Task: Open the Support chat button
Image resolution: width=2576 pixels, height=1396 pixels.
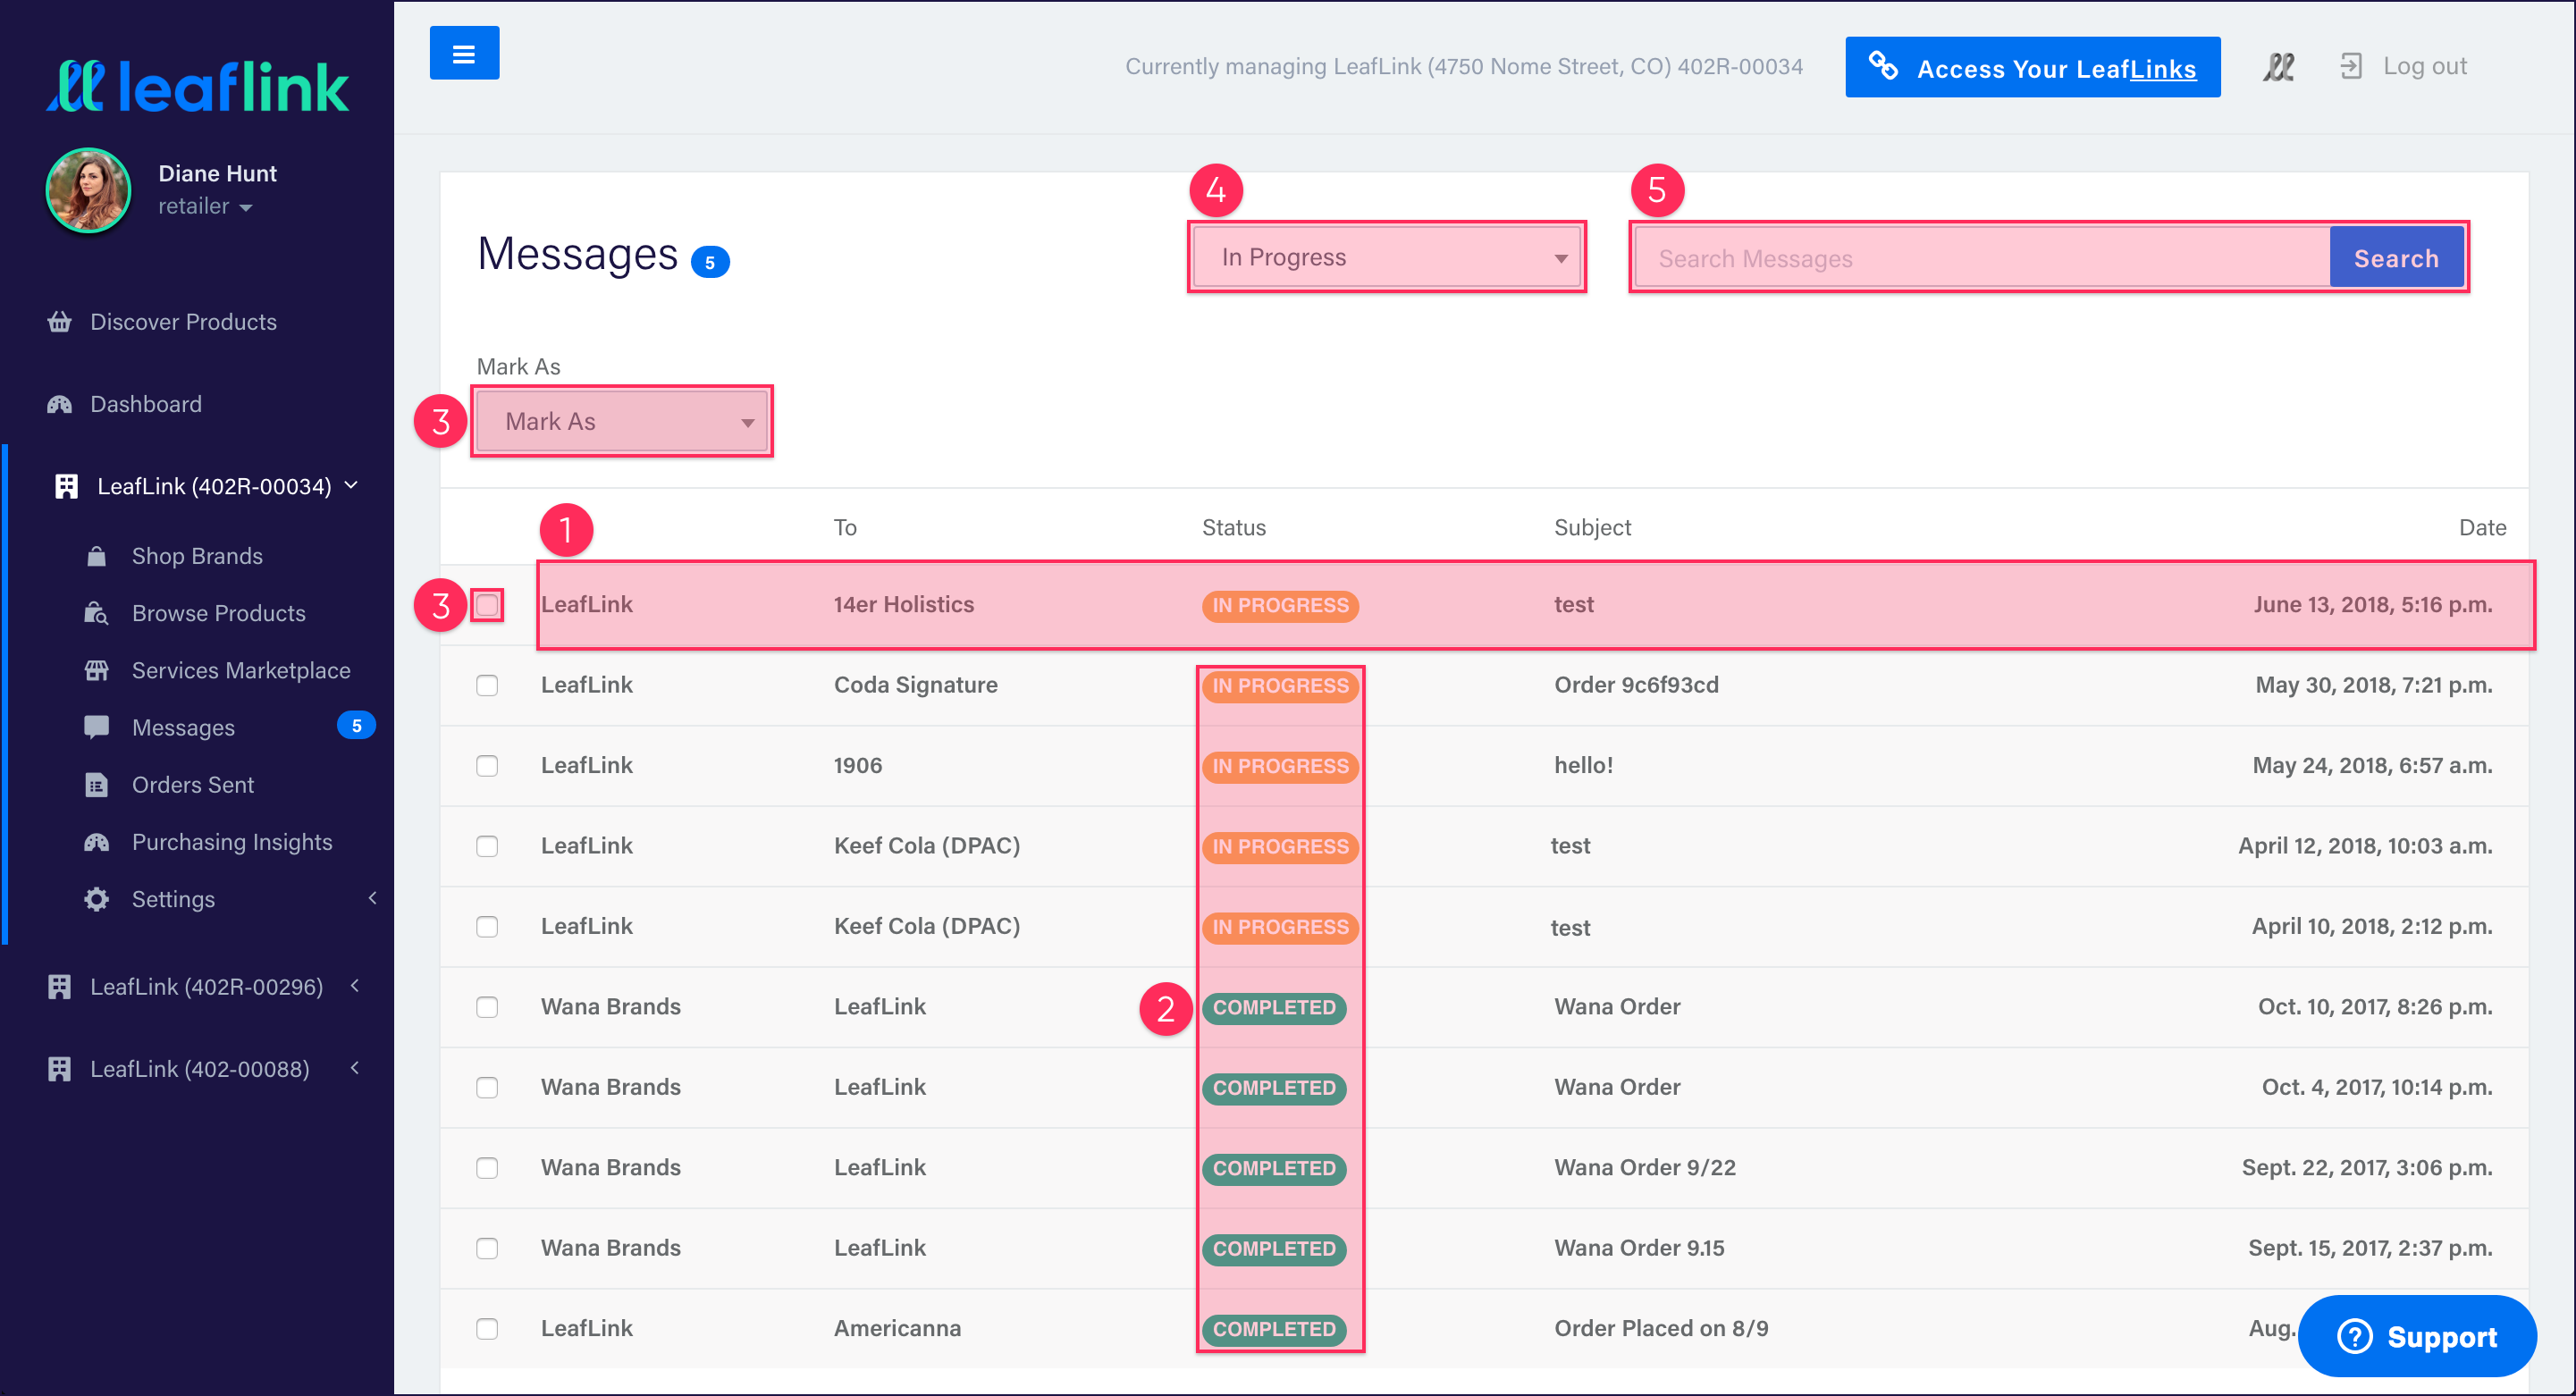Action: [2417, 1336]
